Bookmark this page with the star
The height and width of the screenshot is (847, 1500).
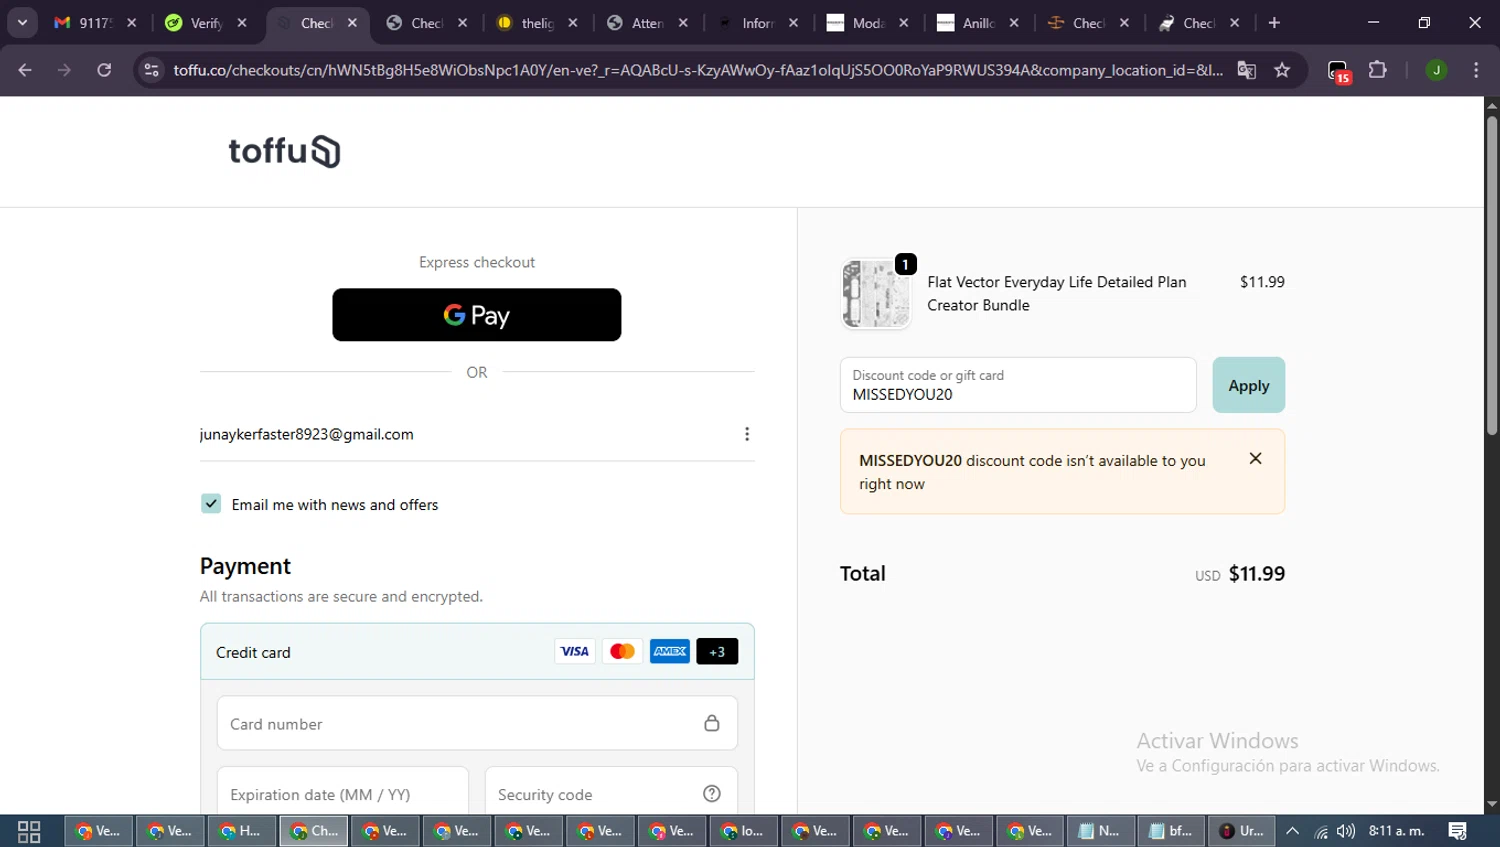1282,70
